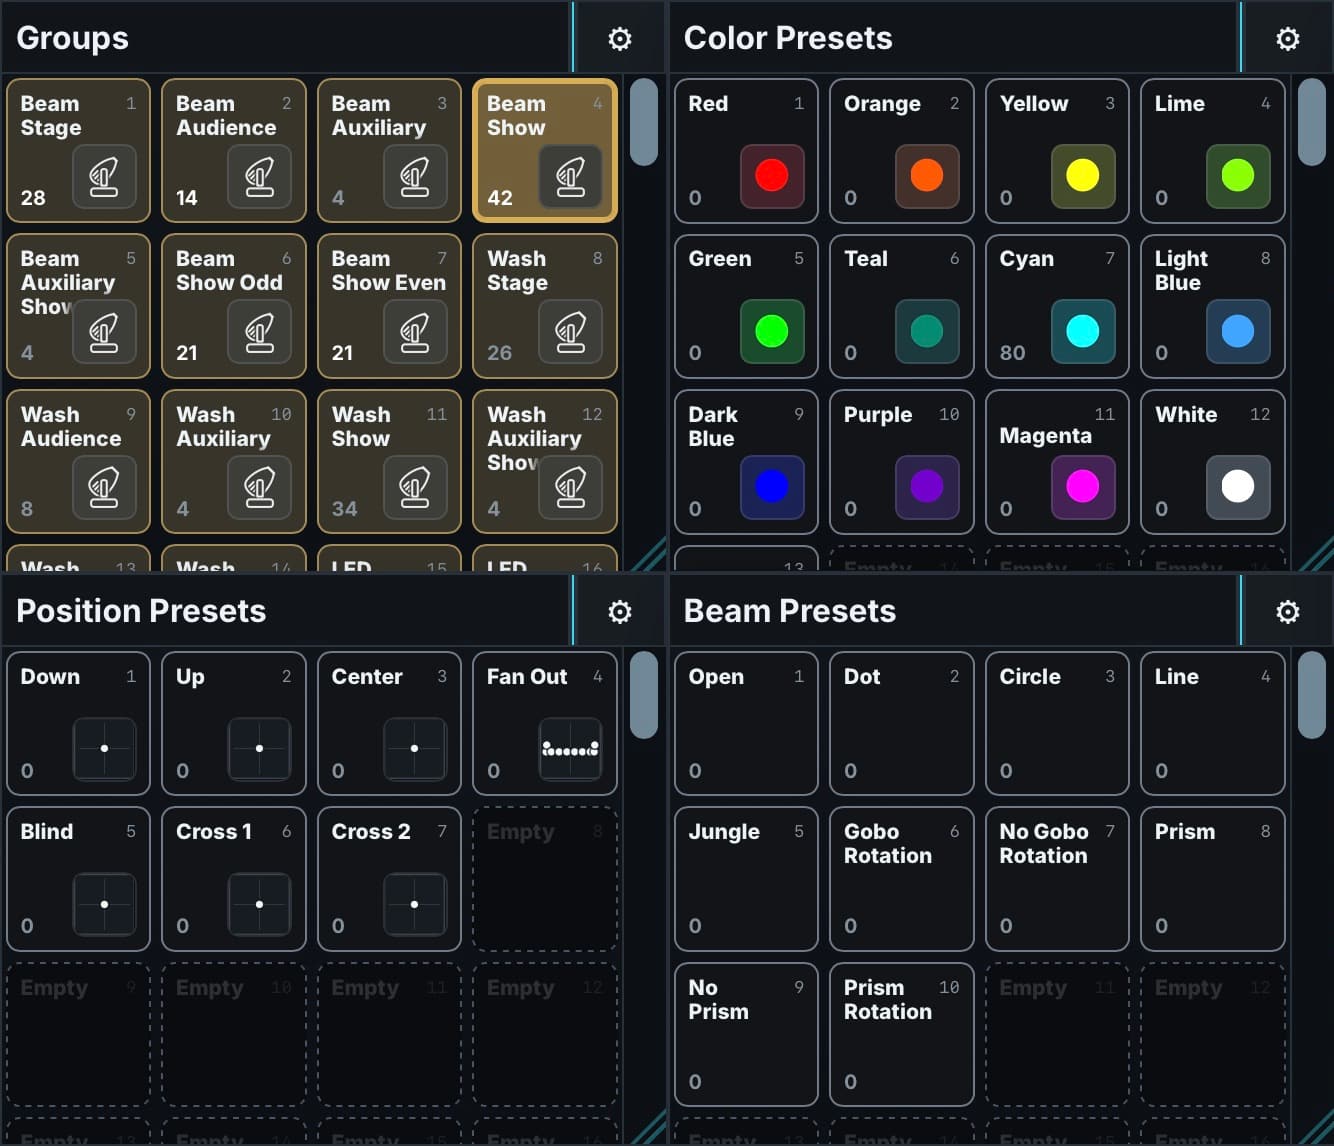Select the Jungle beam preset
This screenshot has height=1146, width=1334.
tap(746, 879)
